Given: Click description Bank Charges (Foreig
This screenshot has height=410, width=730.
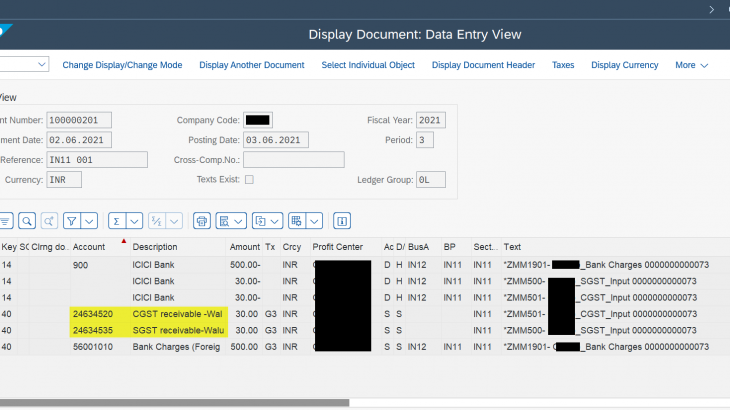Looking at the screenshot, I should (176, 347).
